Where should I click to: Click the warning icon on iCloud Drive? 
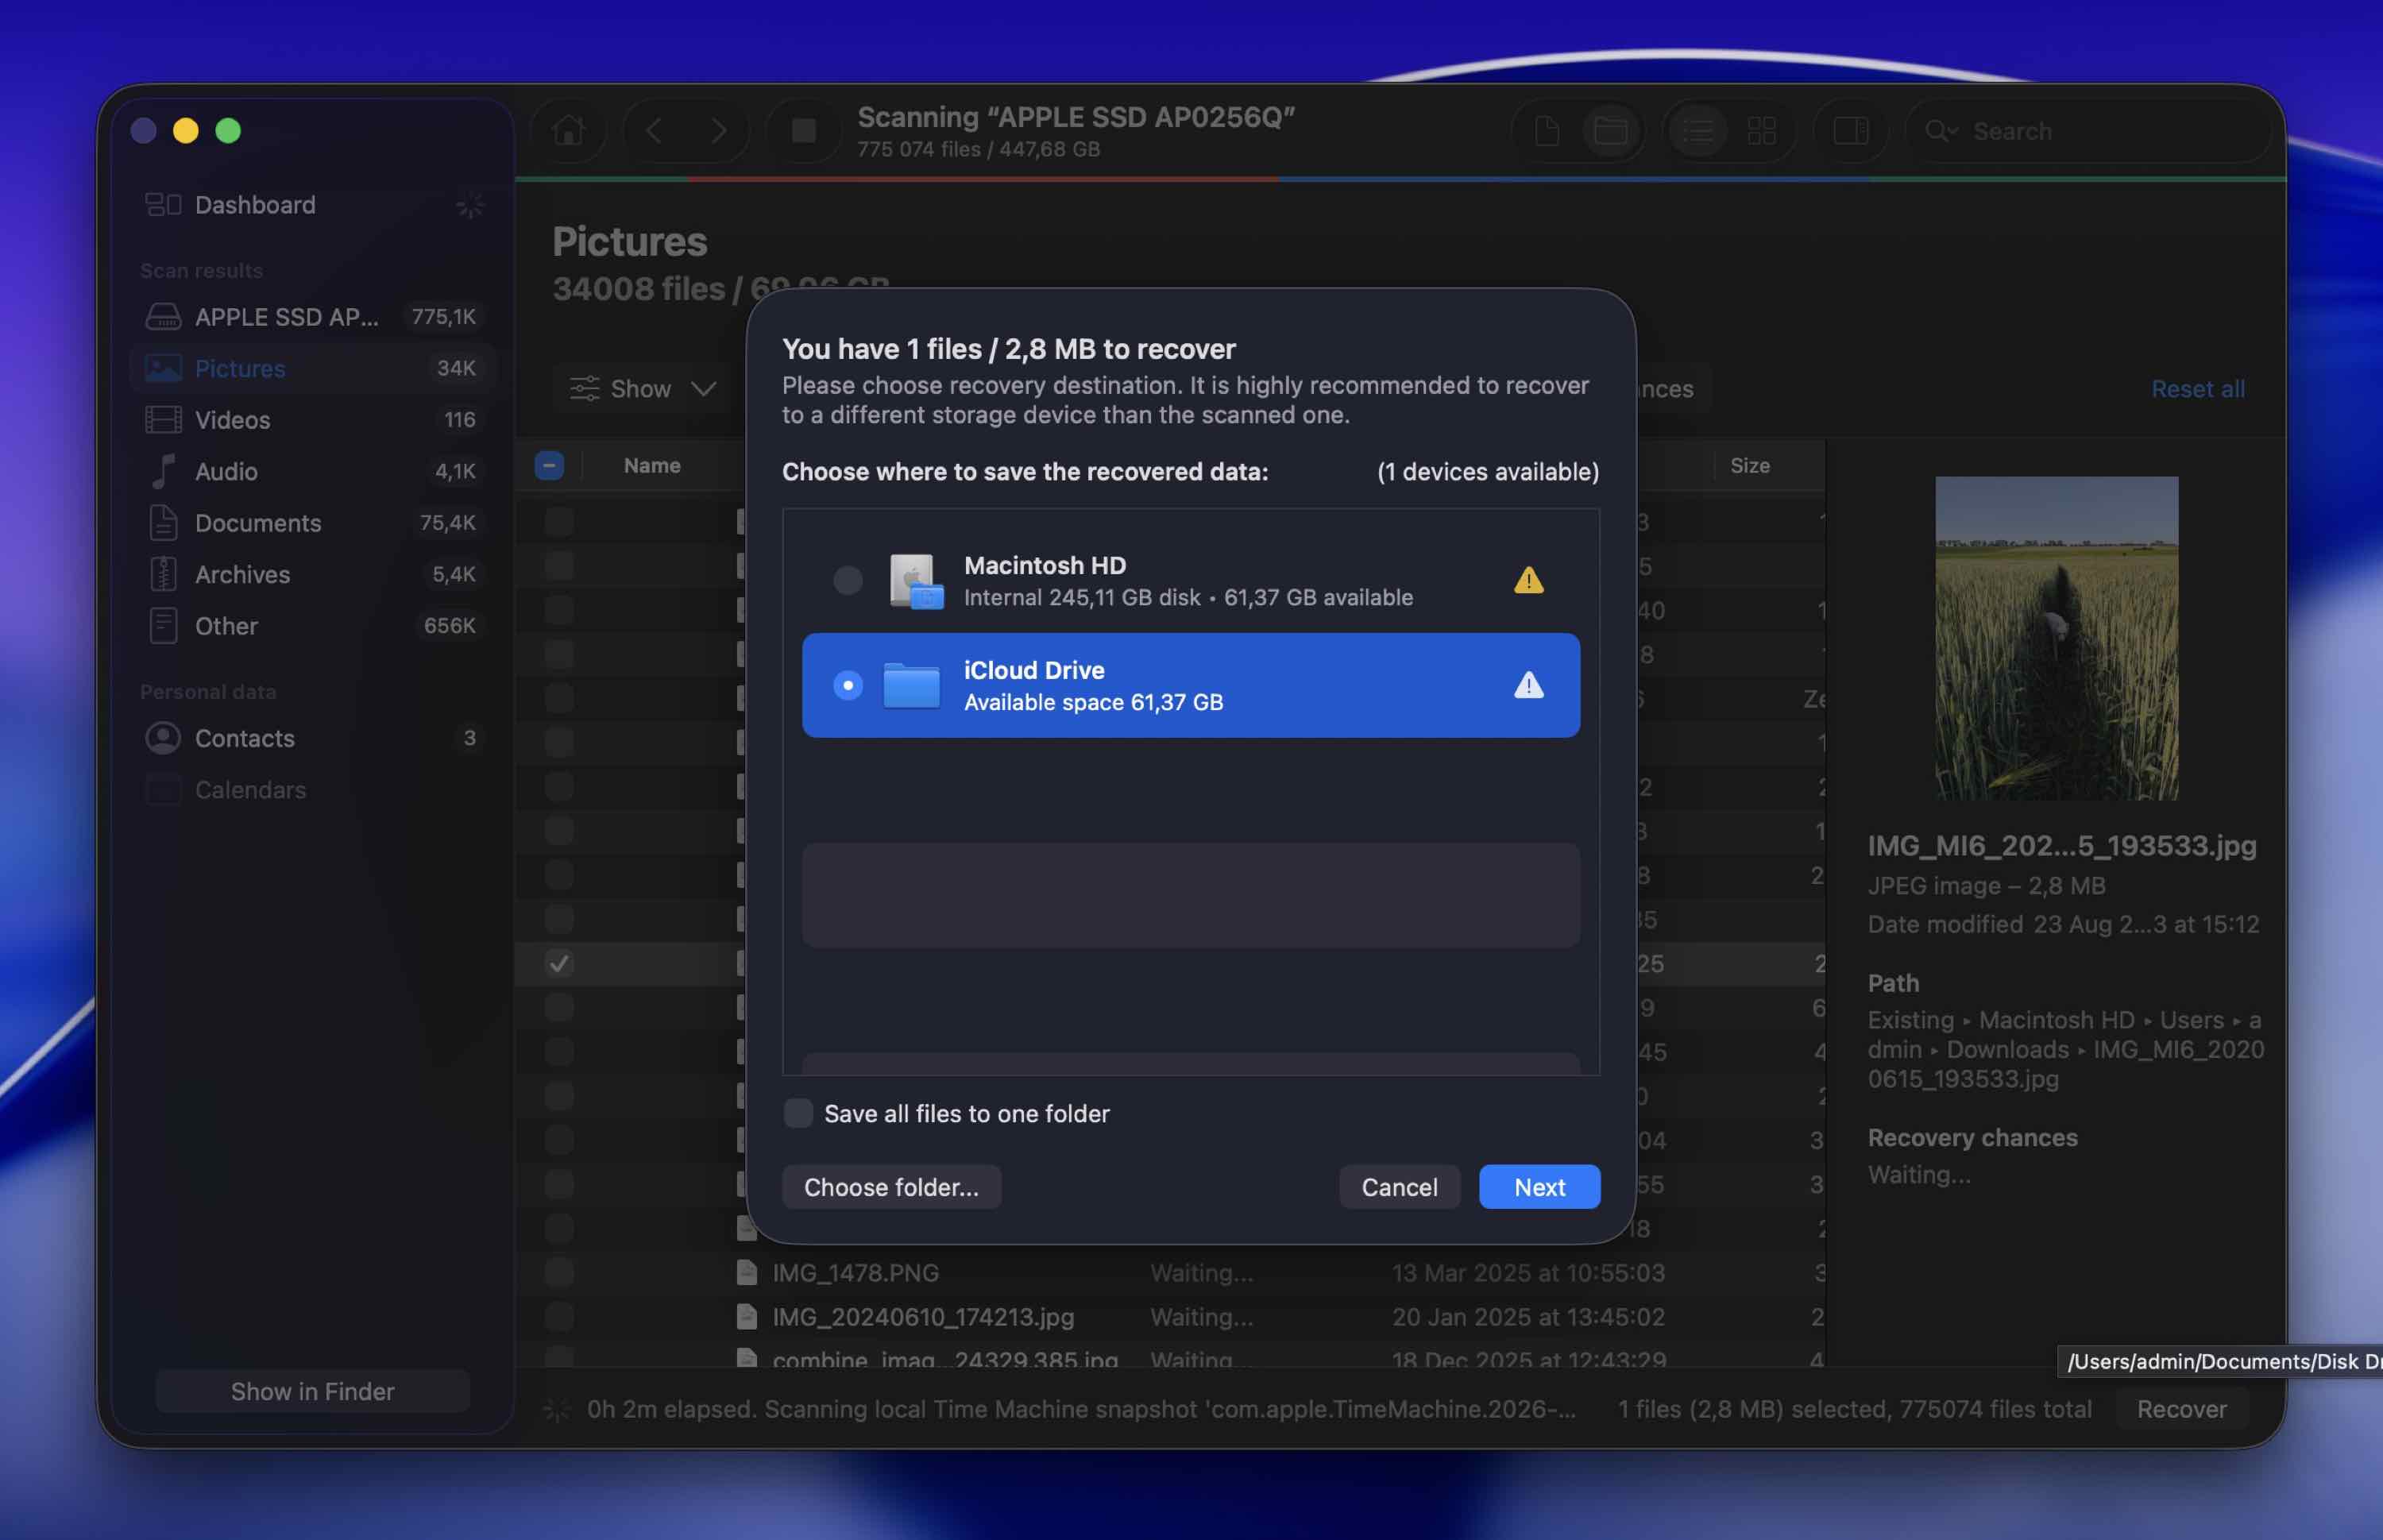click(1528, 685)
